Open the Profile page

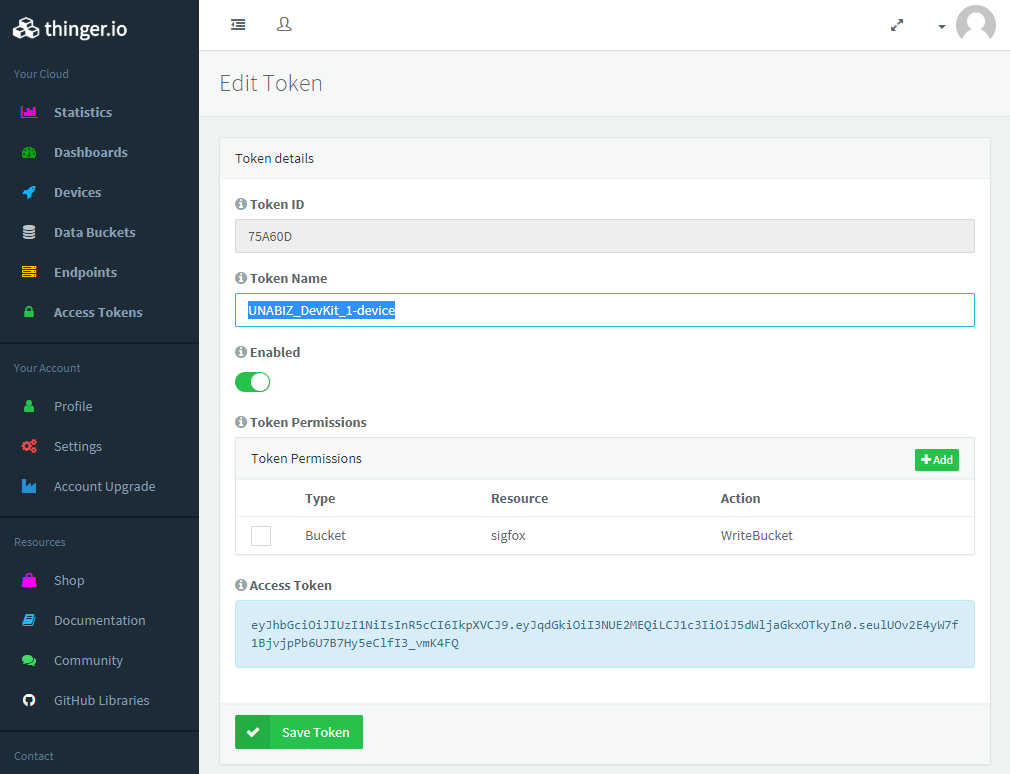click(73, 406)
